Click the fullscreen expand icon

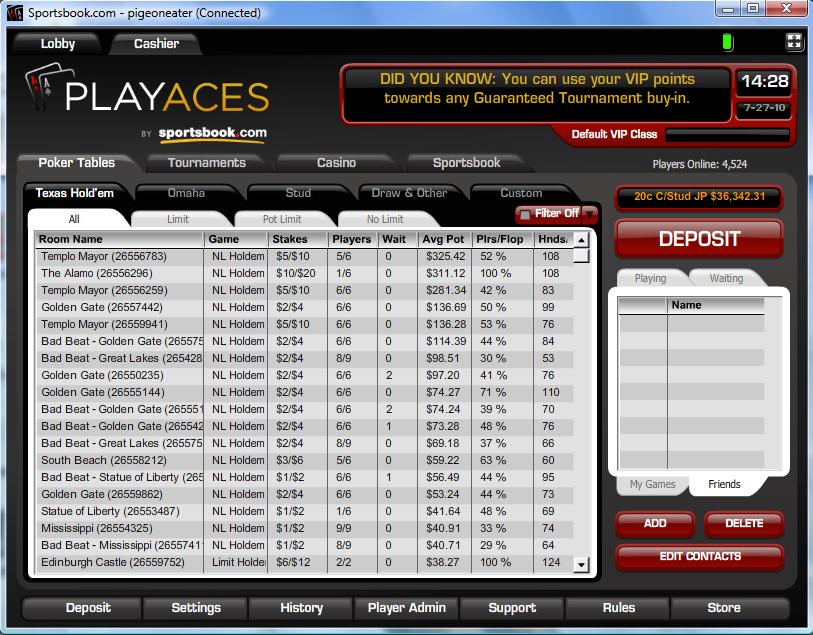click(794, 41)
